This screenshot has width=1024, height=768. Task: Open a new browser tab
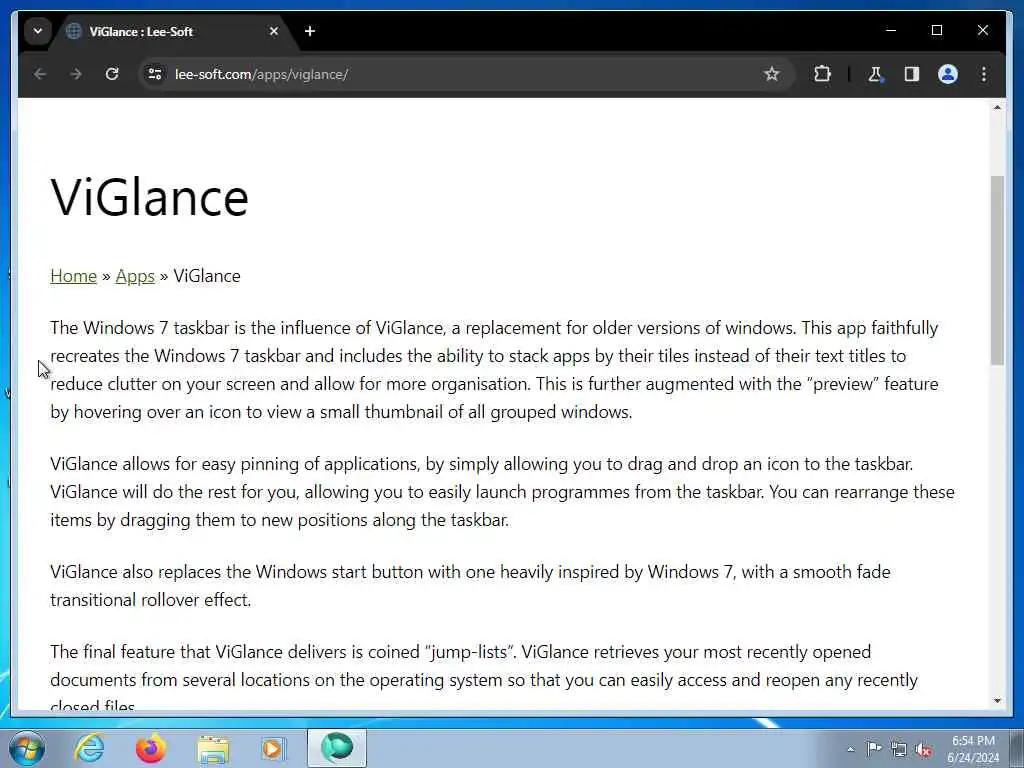coord(310,31)
